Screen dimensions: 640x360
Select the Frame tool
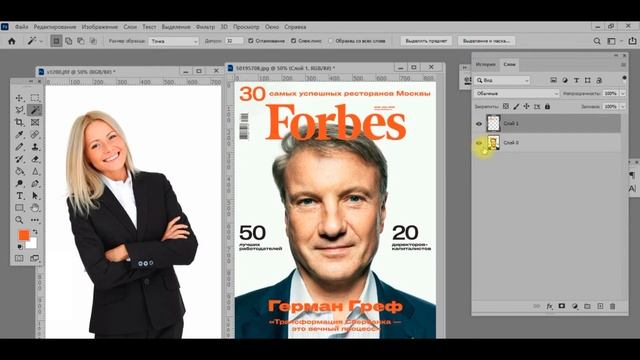click(35, 122)
